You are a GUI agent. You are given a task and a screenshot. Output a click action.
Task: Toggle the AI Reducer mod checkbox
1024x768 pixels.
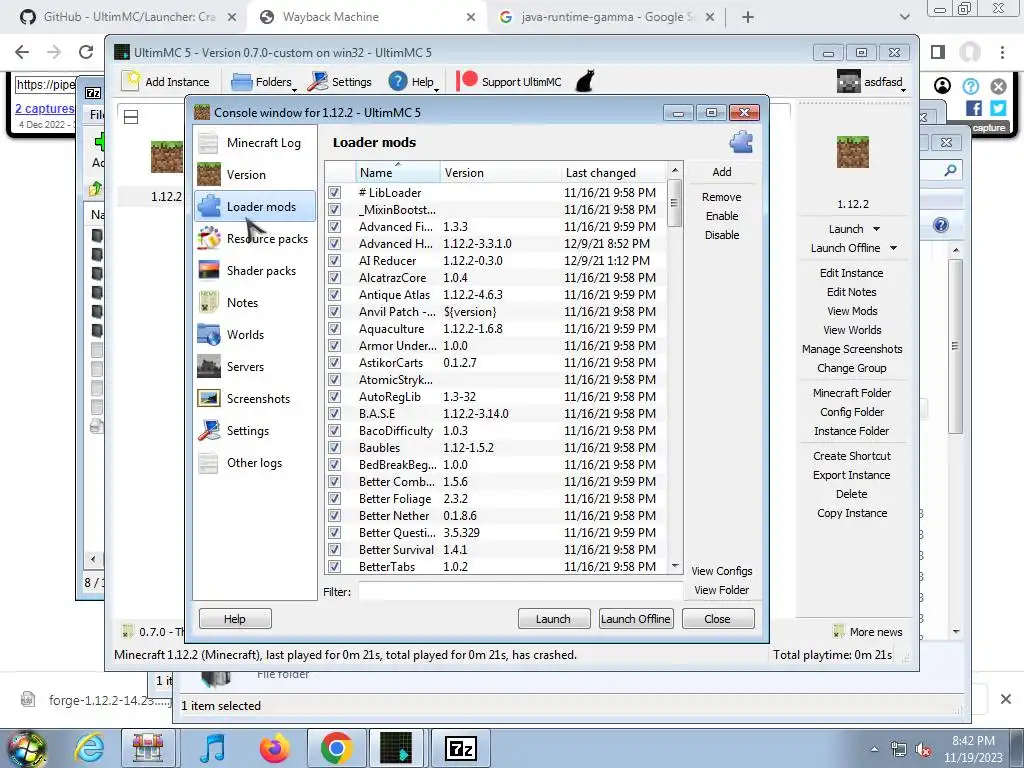coord(334,261)
